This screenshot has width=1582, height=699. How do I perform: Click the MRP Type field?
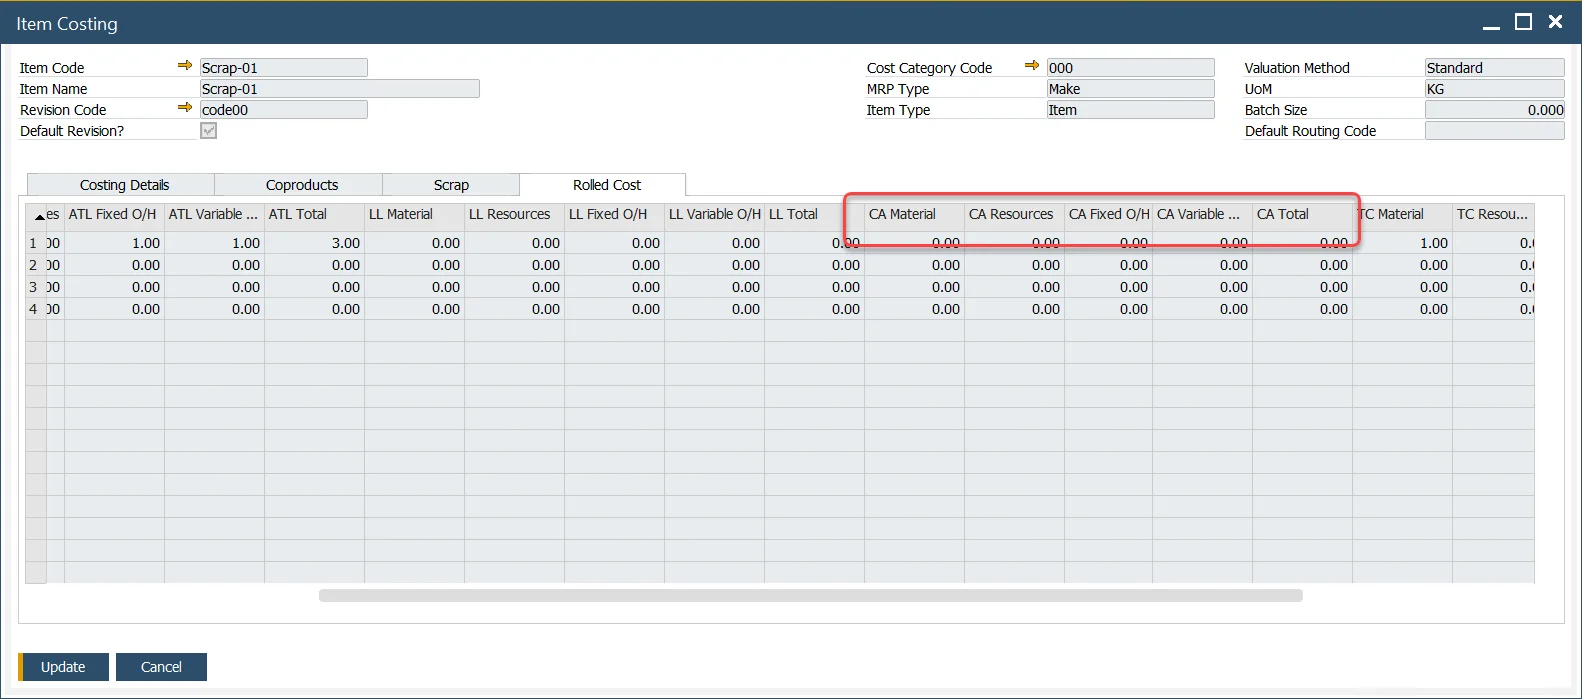click(1130, 89)
